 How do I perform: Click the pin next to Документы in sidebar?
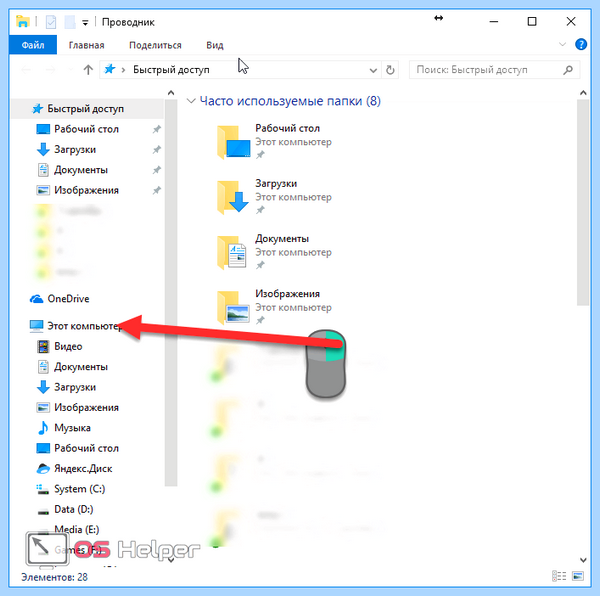point(157,170)
